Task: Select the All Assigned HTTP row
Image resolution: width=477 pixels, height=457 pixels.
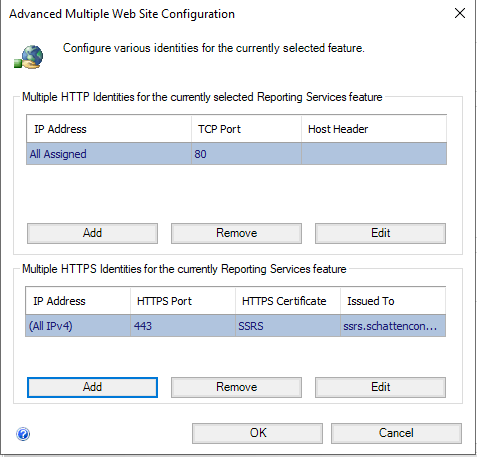Action: [x=236, y=154]
